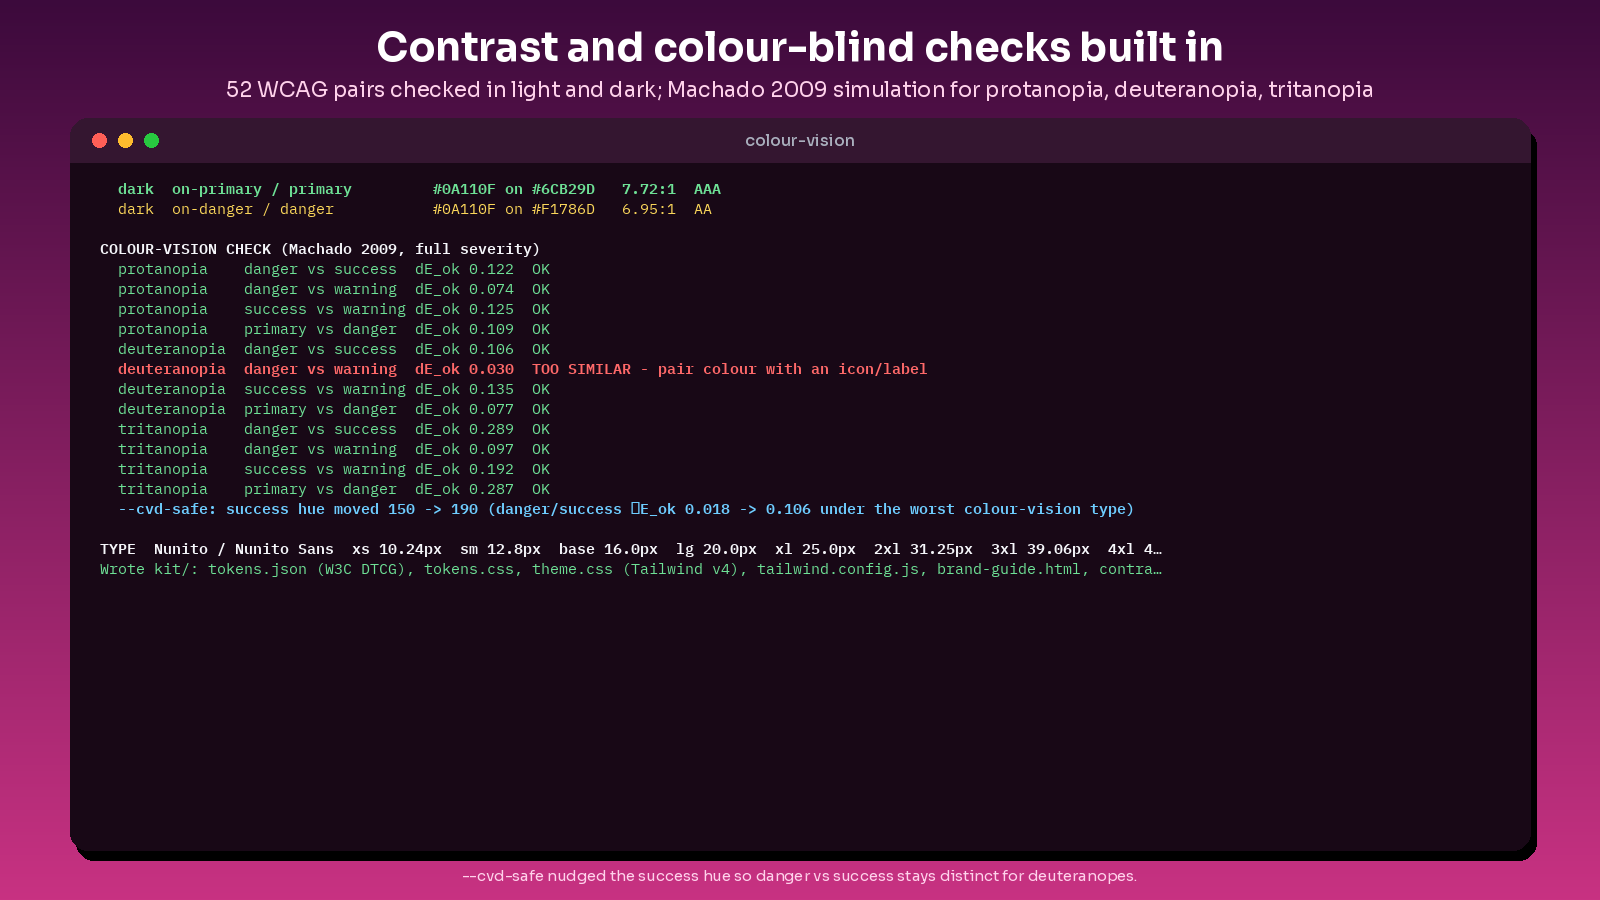
Task: Click the AAA rating label
Action: pos(707,189)
